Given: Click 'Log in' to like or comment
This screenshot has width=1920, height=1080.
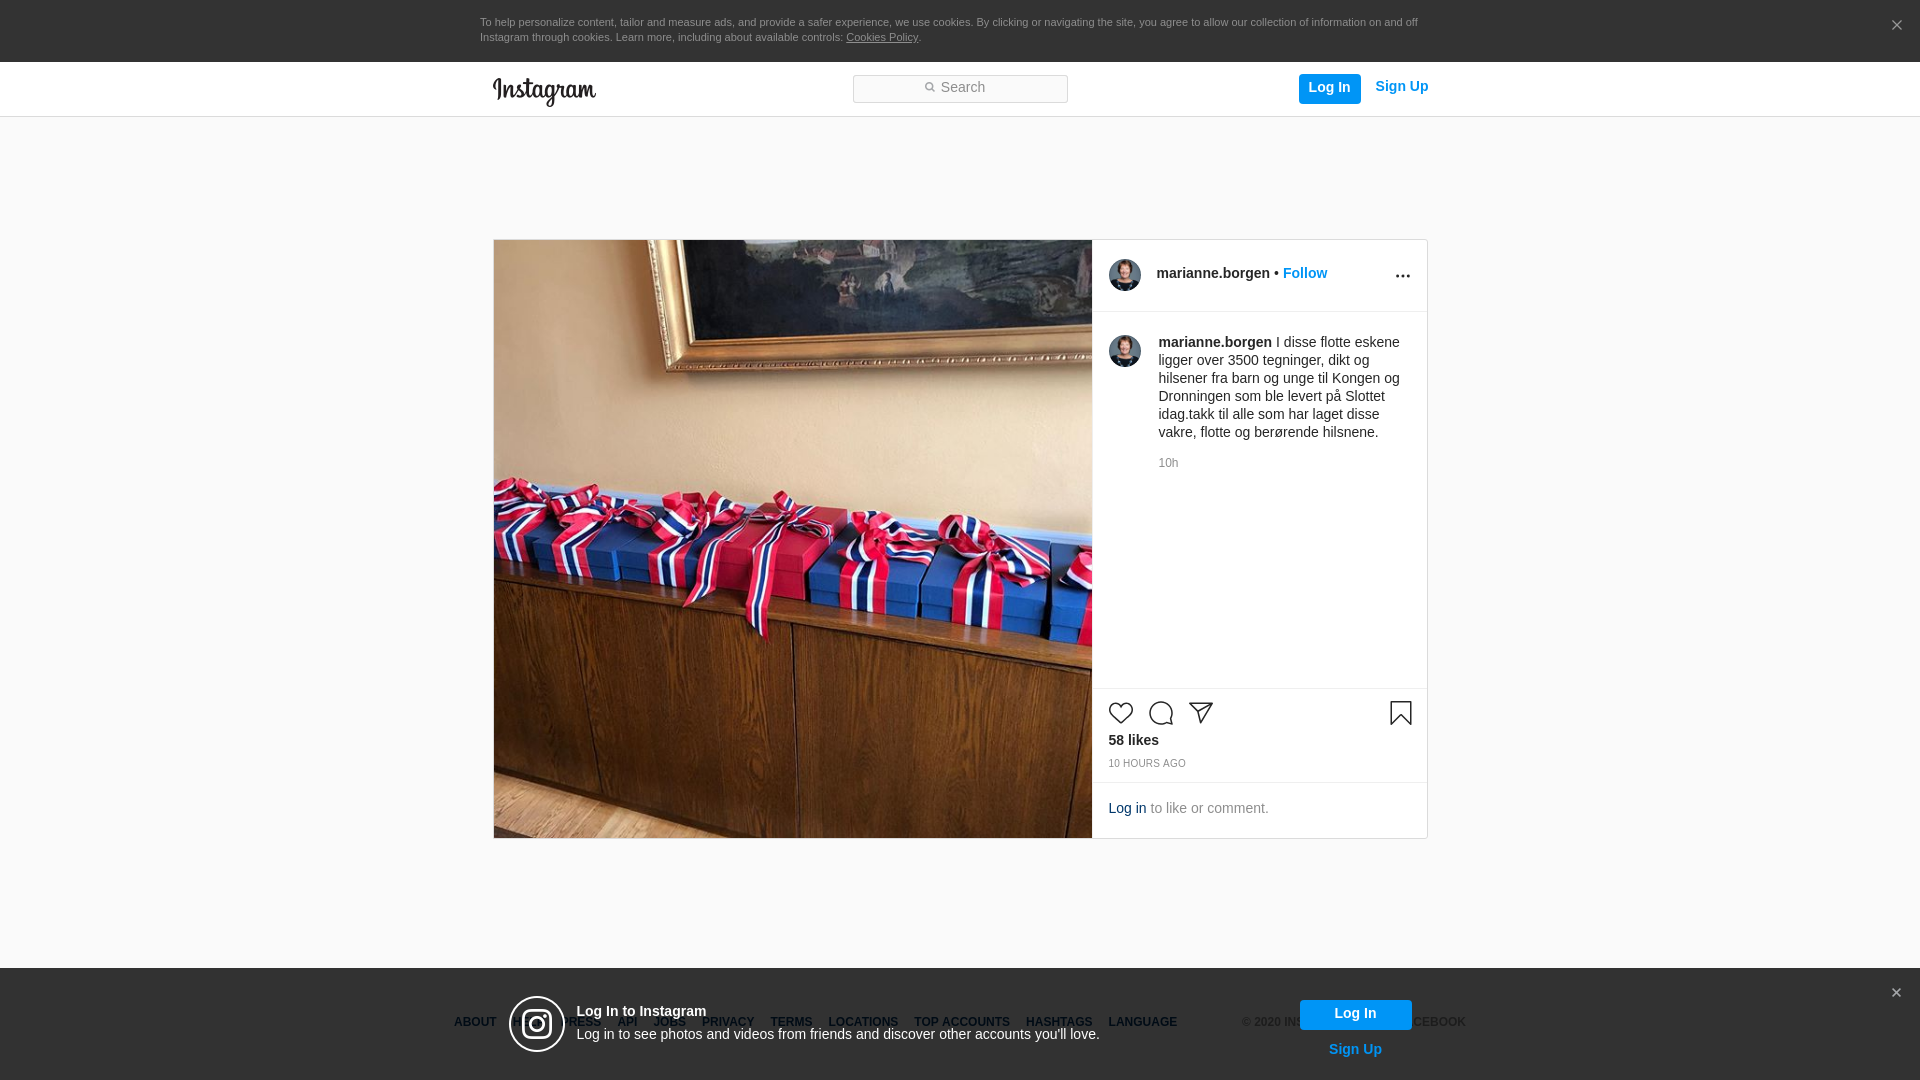Looking at the screenshot, I should pos(1127,808).
